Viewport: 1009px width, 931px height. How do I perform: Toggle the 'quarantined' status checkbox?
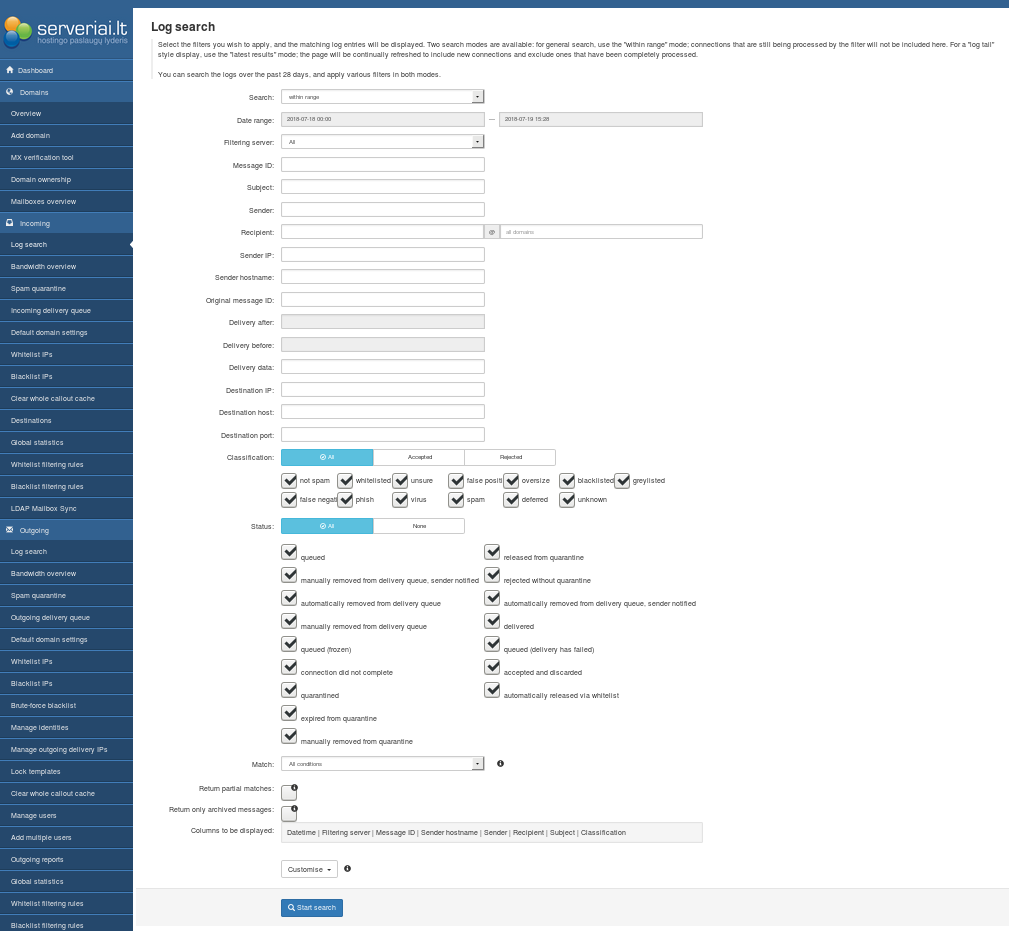tap(290, 691)
